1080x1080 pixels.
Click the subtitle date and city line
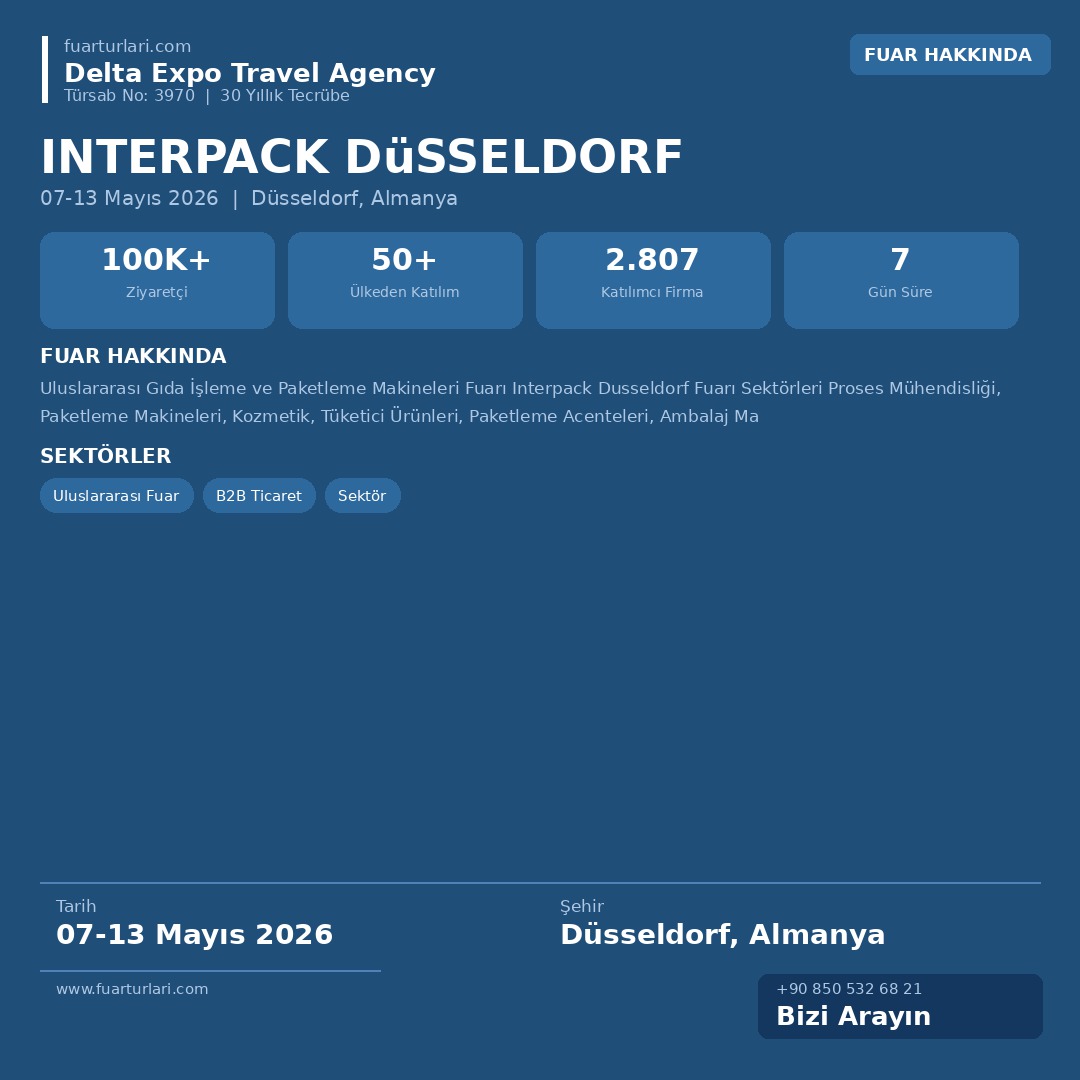pyautogui.click(x=249, y=198)
